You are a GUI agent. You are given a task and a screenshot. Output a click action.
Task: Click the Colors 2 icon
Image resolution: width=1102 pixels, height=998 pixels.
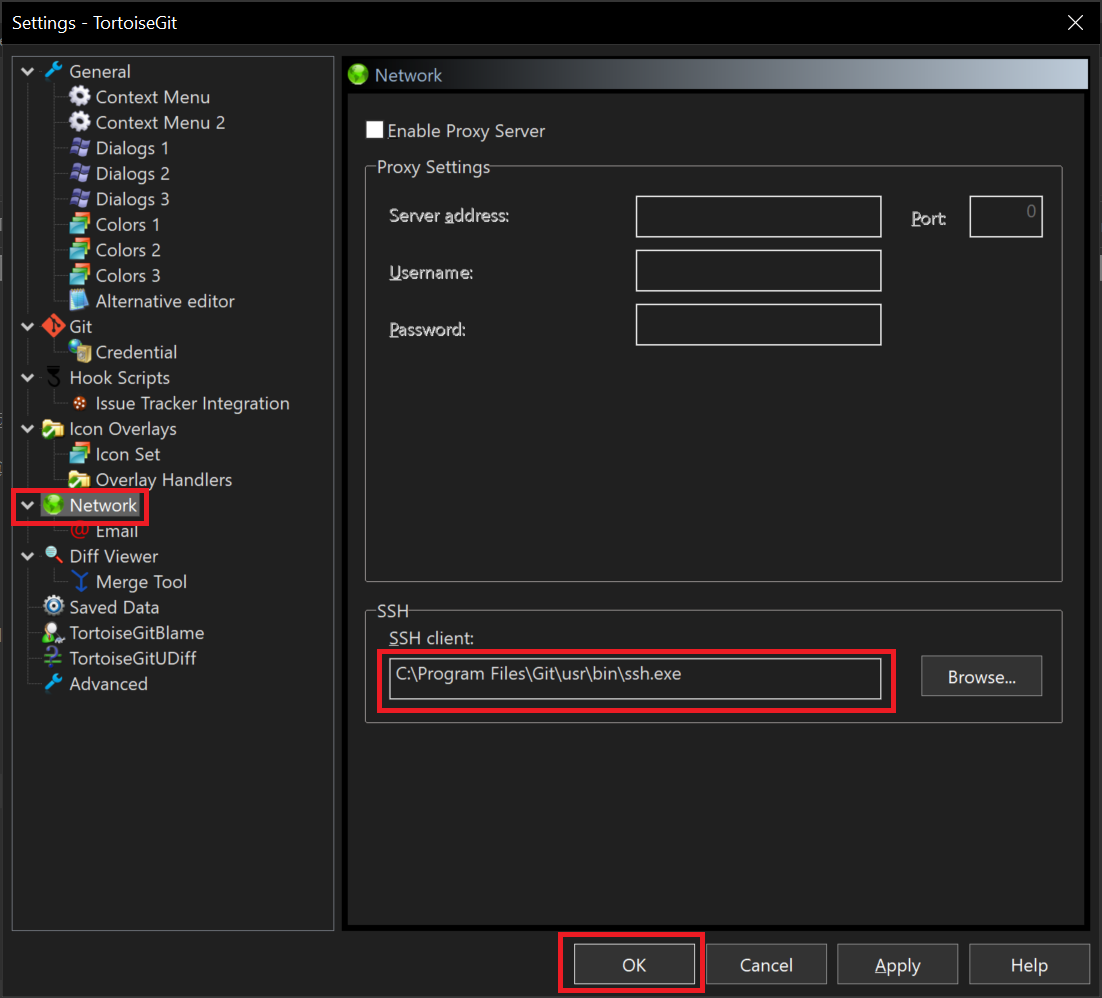(79, 250)
